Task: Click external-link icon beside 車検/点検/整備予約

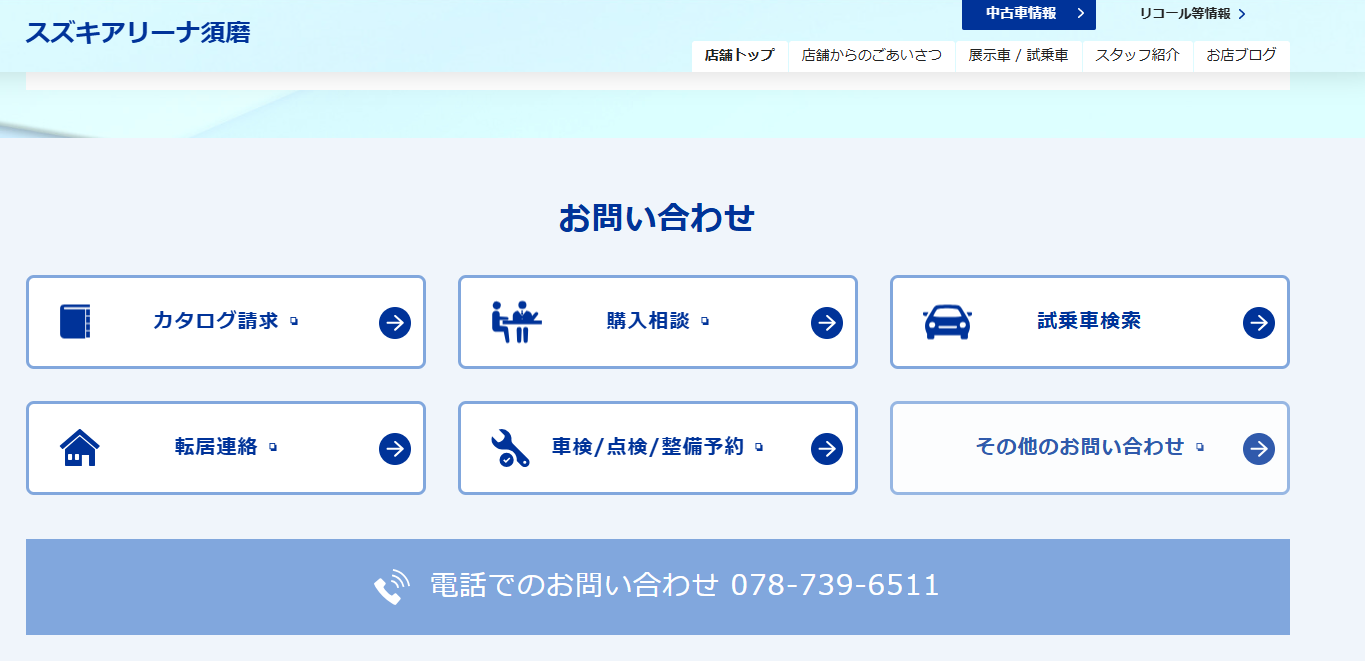Action: [x=759, y=448]
